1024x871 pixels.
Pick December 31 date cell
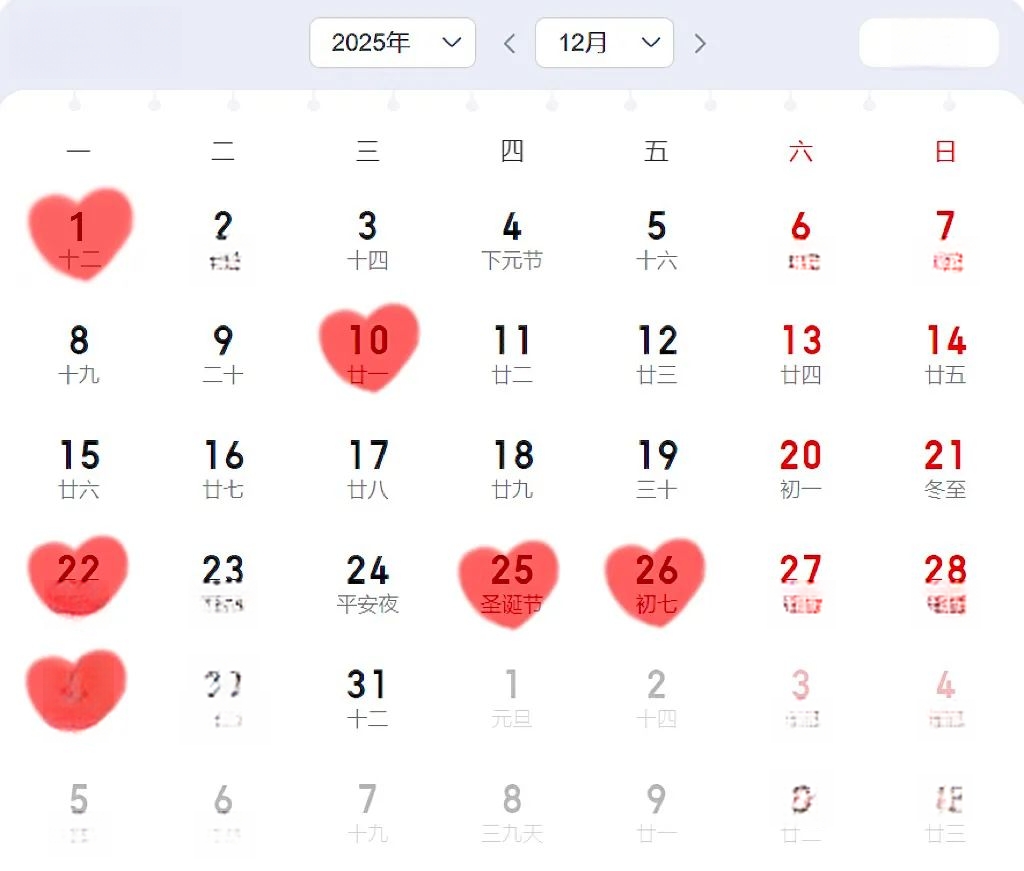[367, 697]
